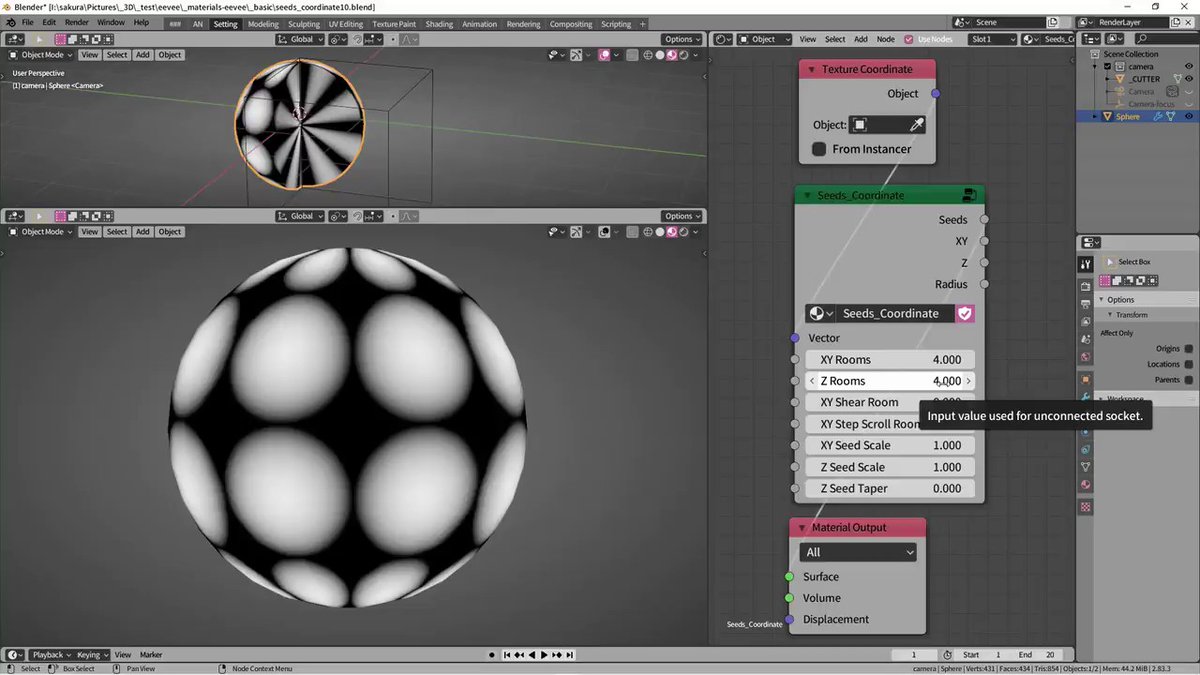Open Global orientation dropdown in bottom viewport
Viewport: 1200px width, 675px height.
tap(300, 216)
